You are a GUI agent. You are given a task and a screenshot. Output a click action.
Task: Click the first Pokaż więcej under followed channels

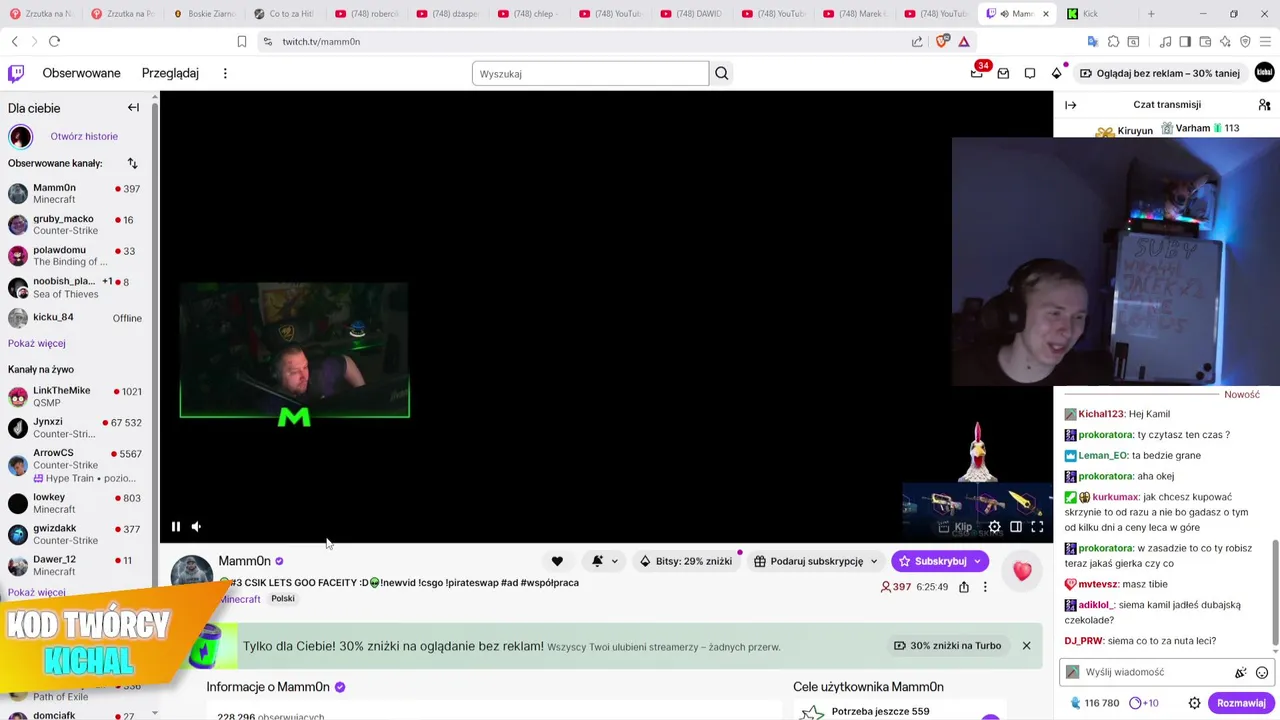[37, 343]
